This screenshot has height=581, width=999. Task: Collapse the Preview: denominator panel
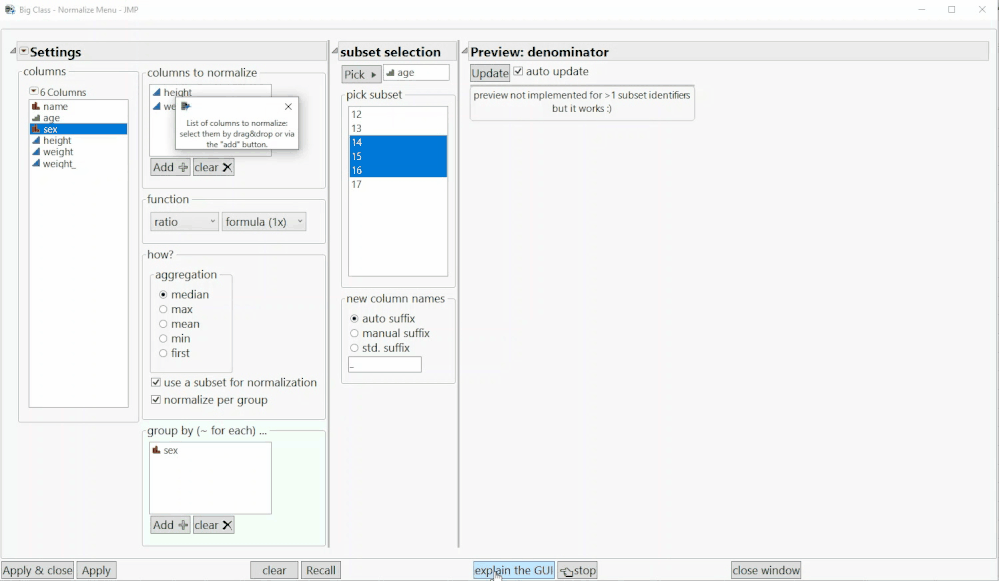point(464,51)
